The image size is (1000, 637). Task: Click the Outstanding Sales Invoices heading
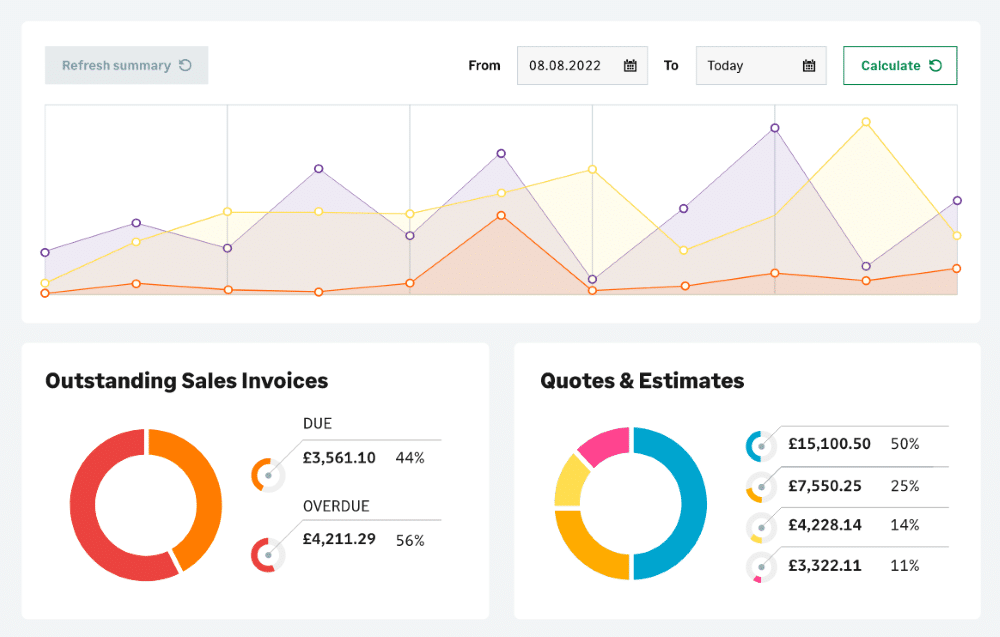(x=186, y=381)
